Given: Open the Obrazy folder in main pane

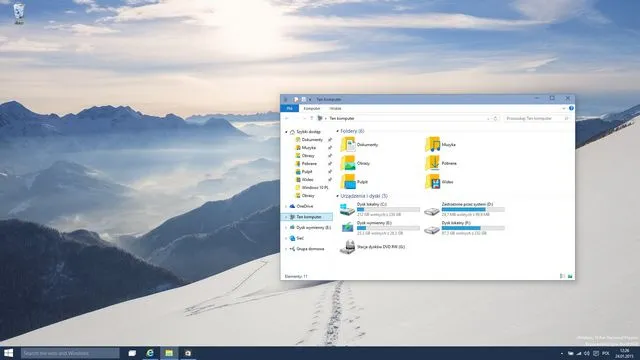Looking at the screenshot, I should 355,163.
